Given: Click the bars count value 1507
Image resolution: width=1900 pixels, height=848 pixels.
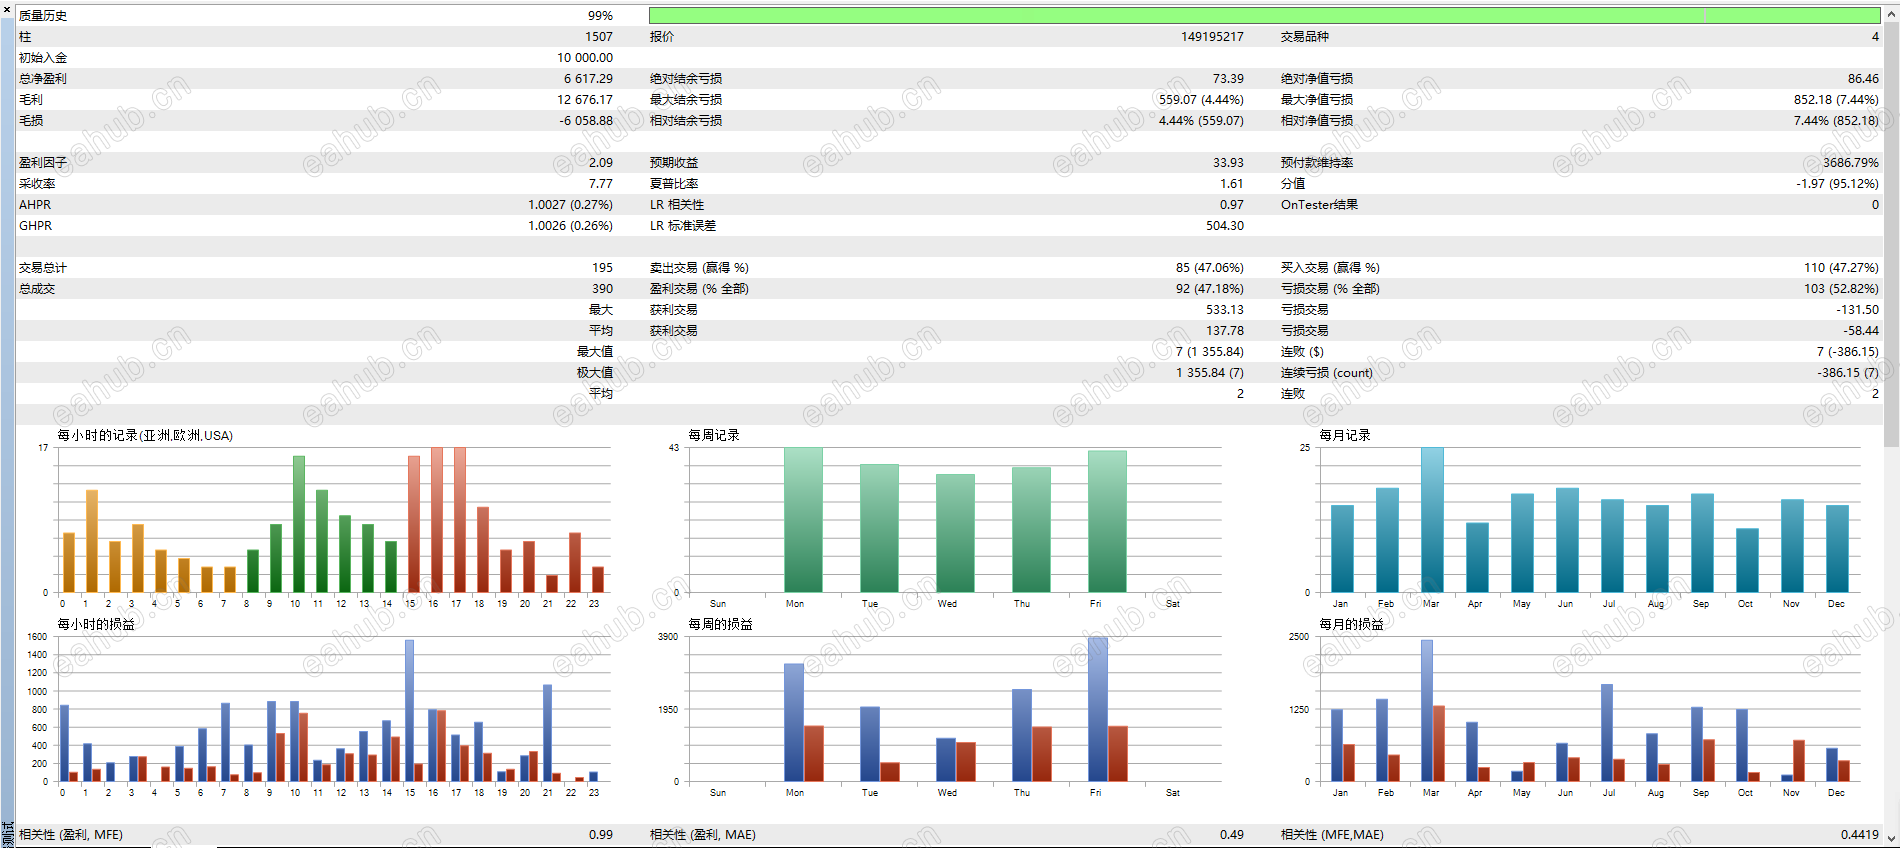Looking at the screenshot, I should coord(599,37).
